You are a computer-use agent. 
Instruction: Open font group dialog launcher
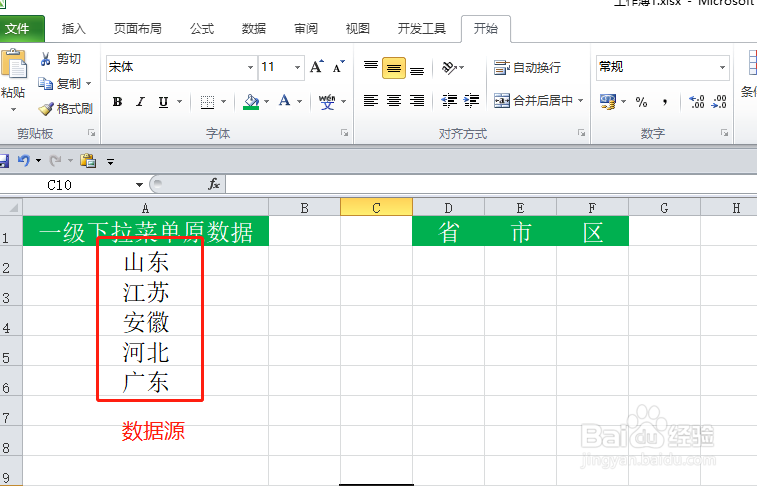[344, 133]
